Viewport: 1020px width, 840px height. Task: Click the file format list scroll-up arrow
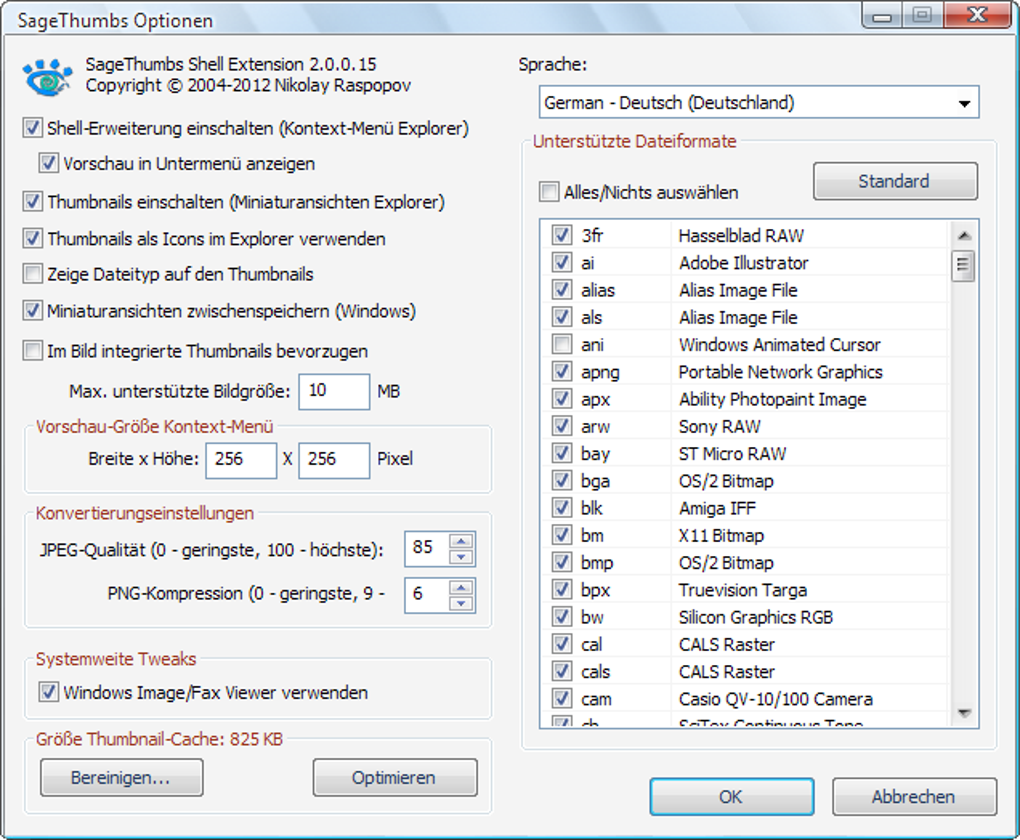tap(964, 235)
